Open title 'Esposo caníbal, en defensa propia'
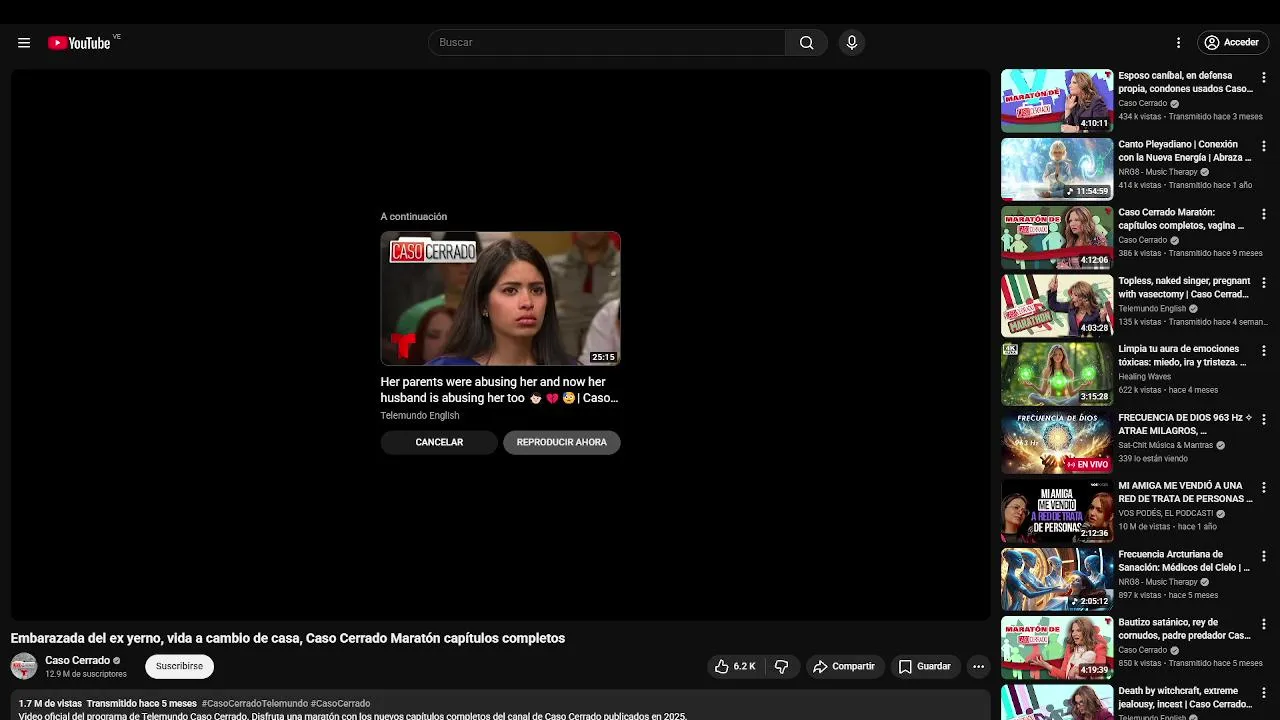The height and width of the screenshot is (720, 1280). [x=1185, y=82]
